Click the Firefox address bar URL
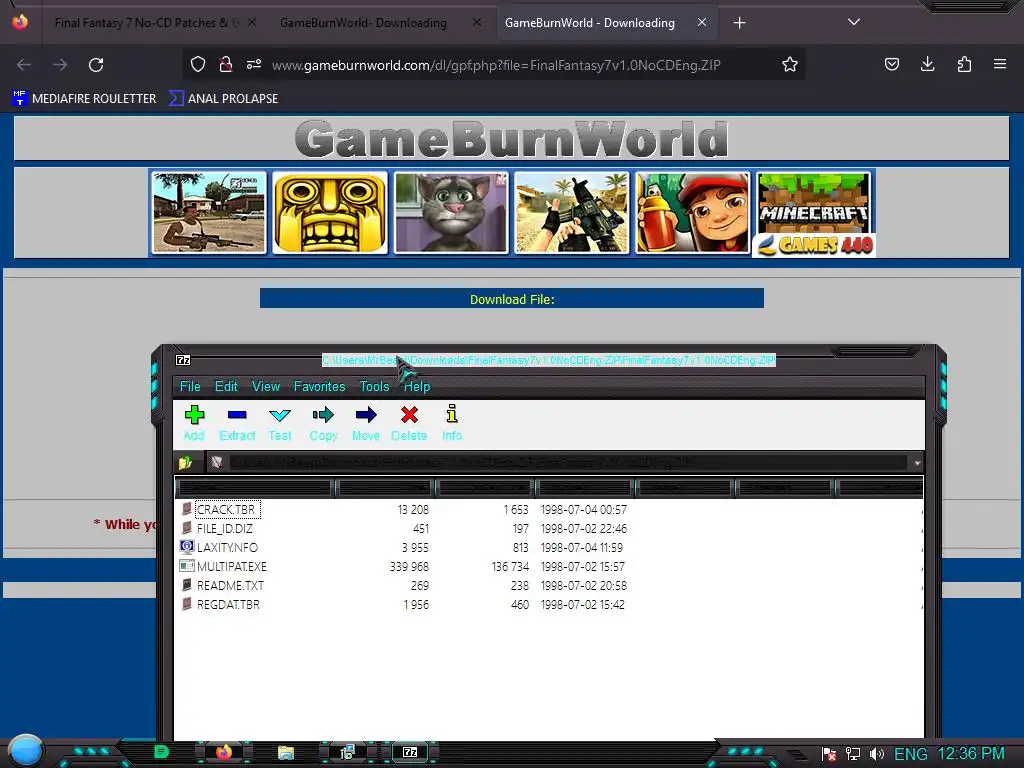The width and height of the screenshot is (1024, 768). click(x=496, y=65)
